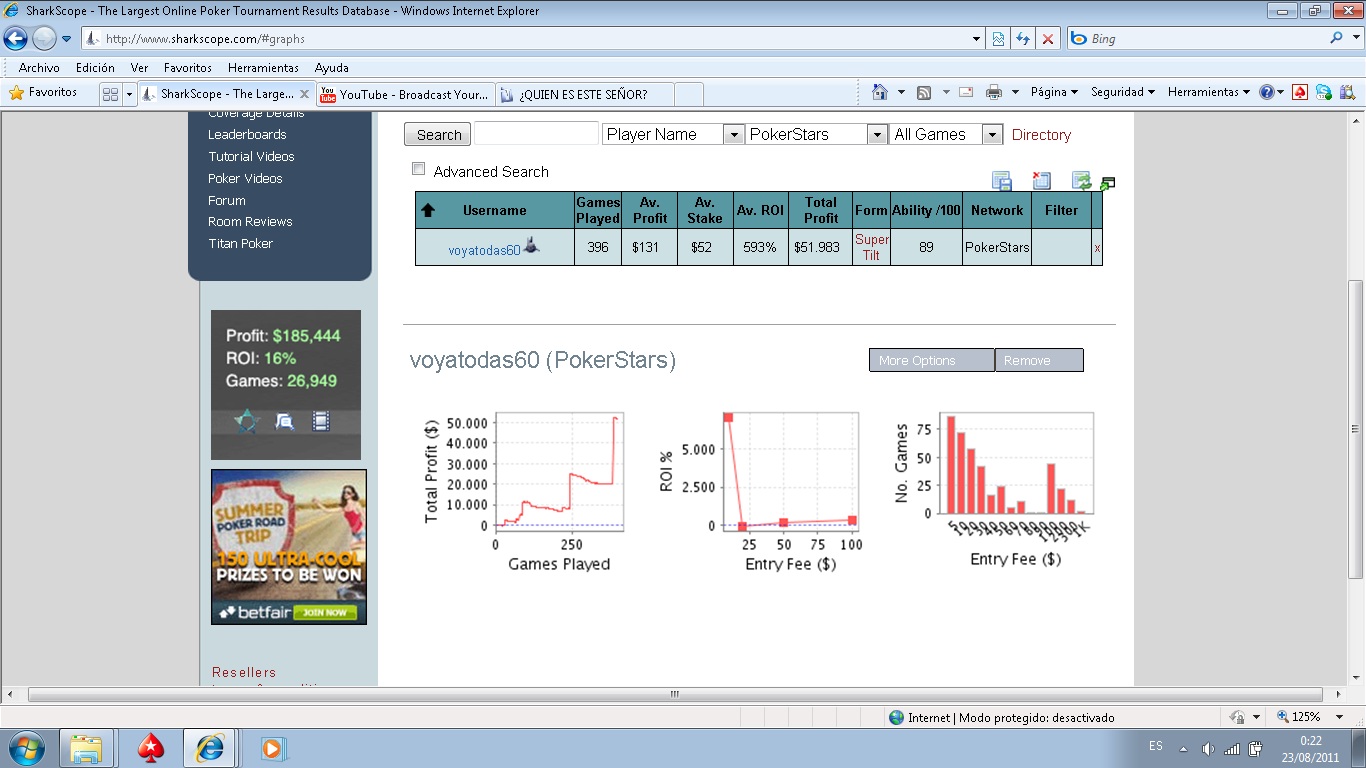Screen dimensions: 1366x768
Task: Click the red x in voyatodas60 row
Action: [x=1097, y=247]
